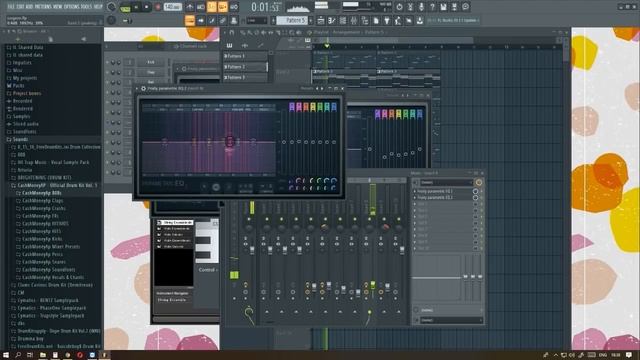Image resolution: width=640 pixels, height=360 pixels.
Task: Select Pattern 2 in the pattern picker
Action: (245, 67)
